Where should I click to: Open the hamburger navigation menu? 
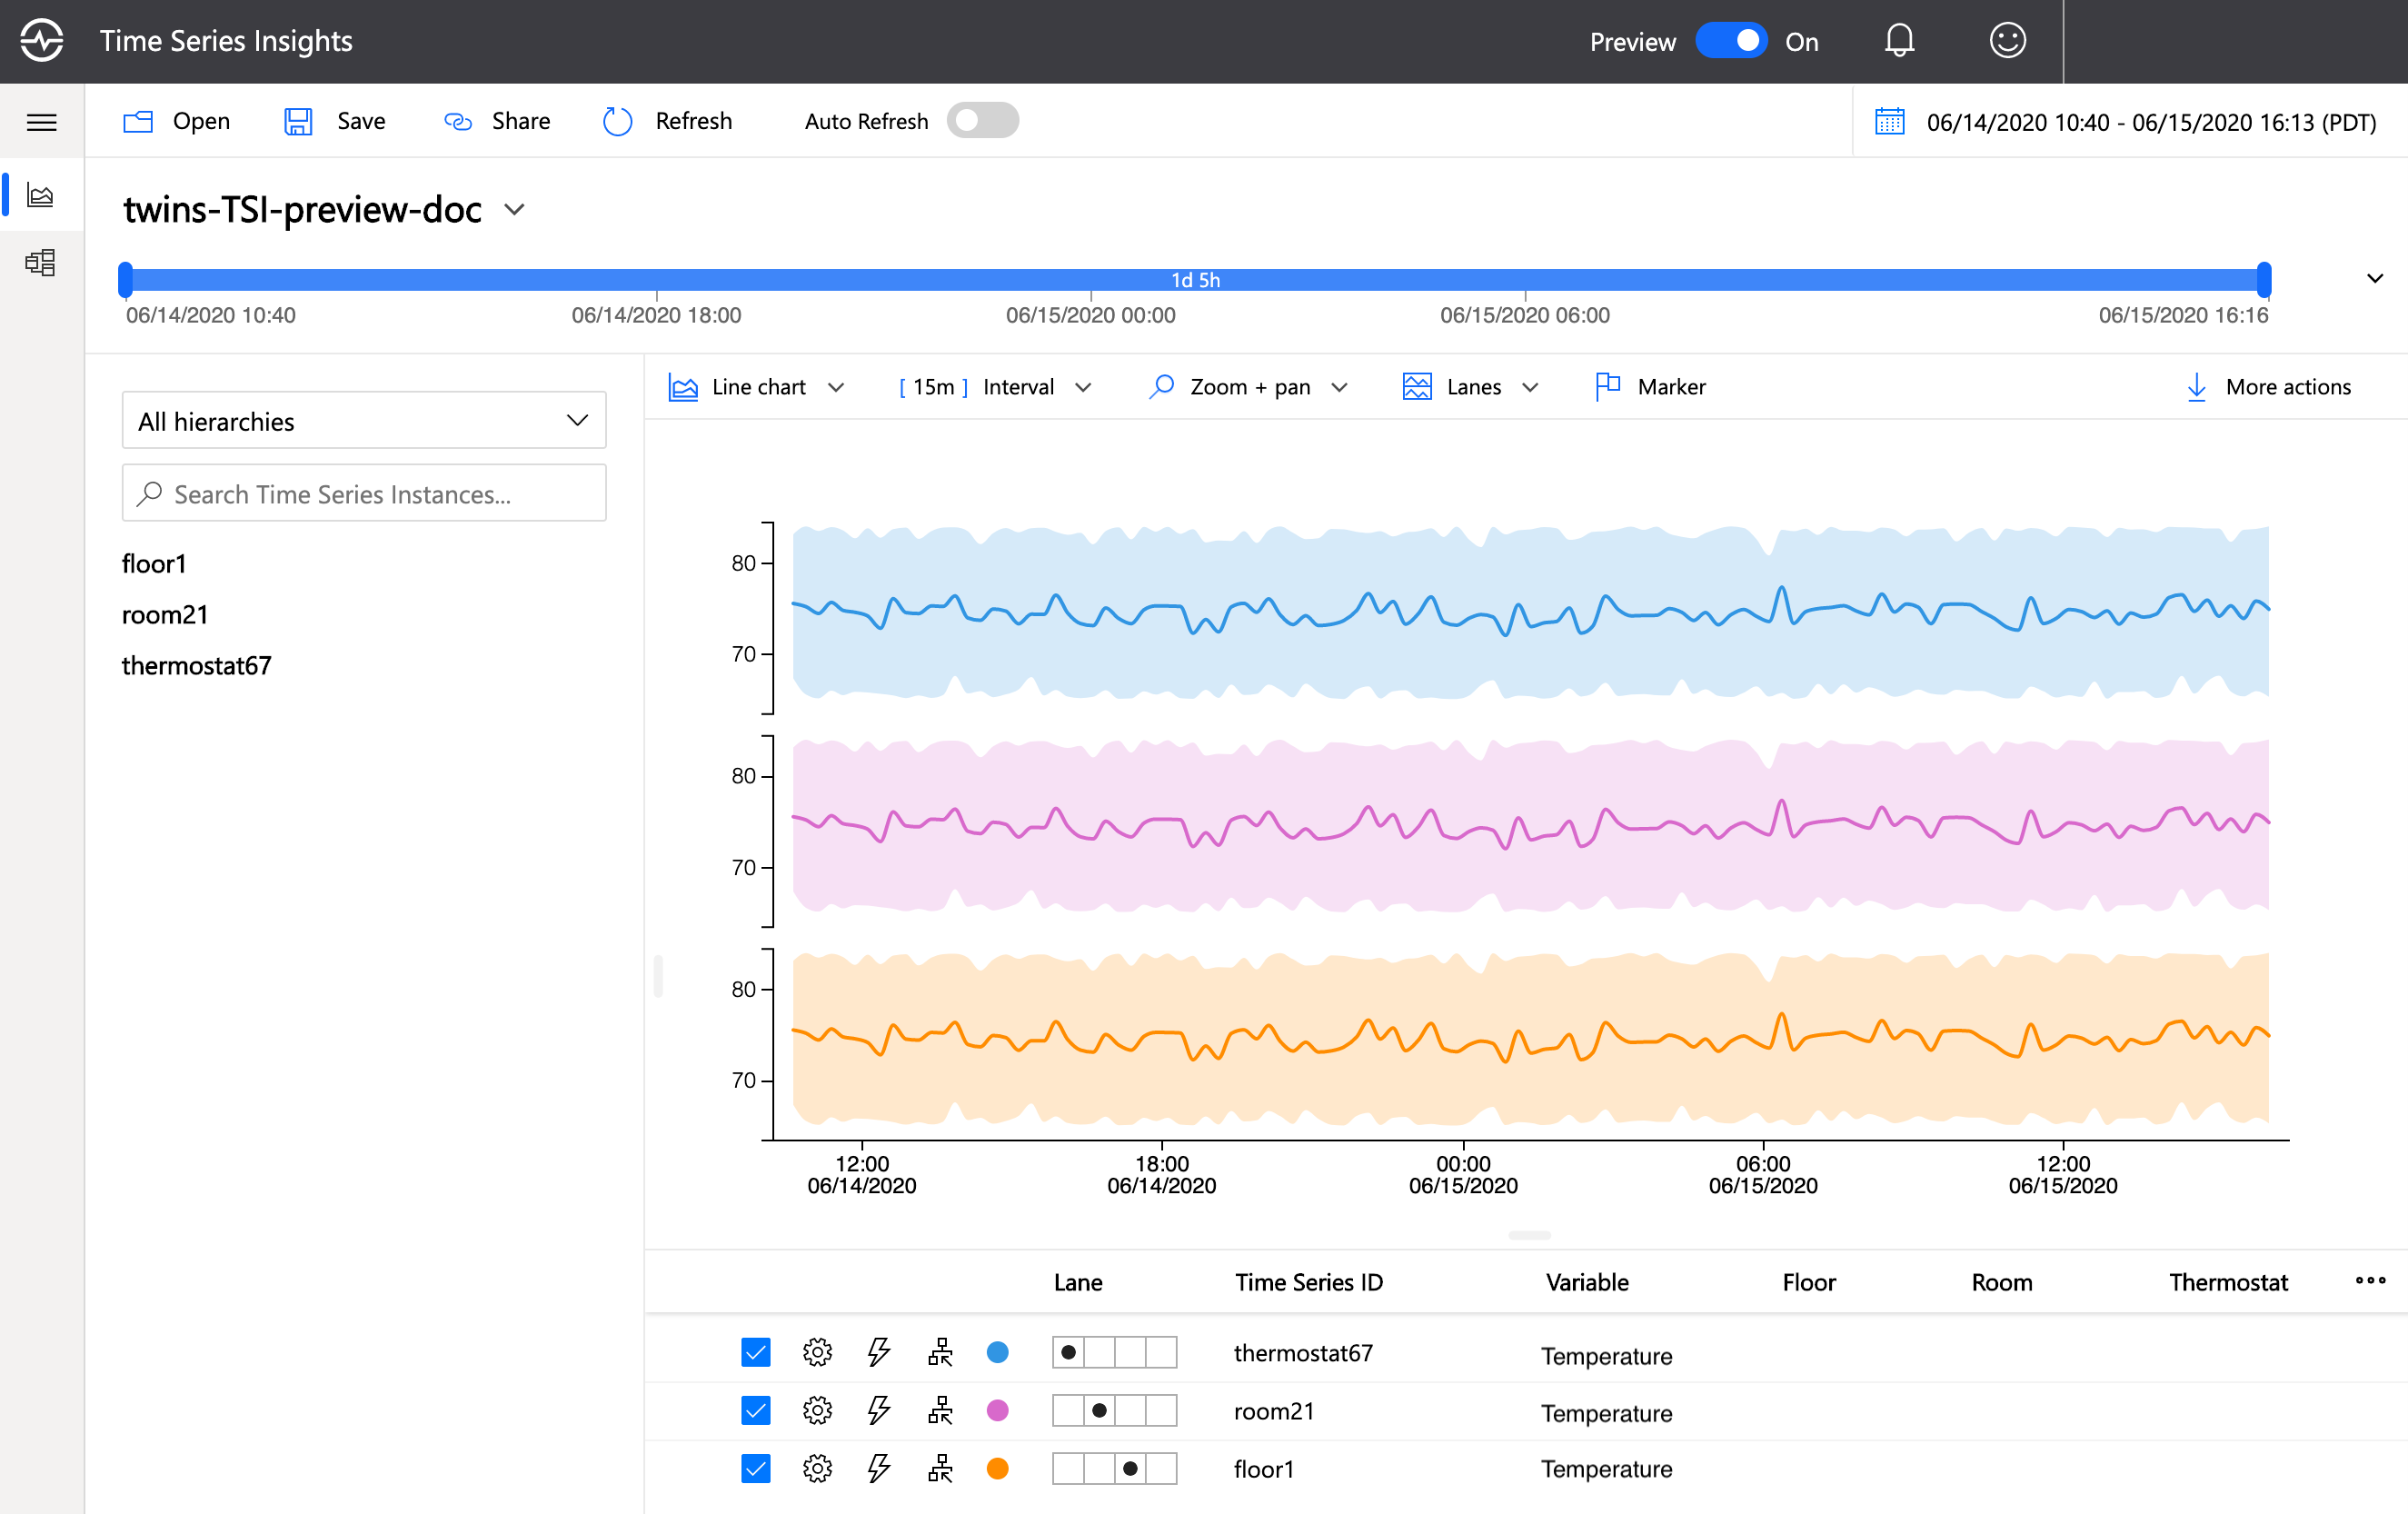tap(41, 122)
